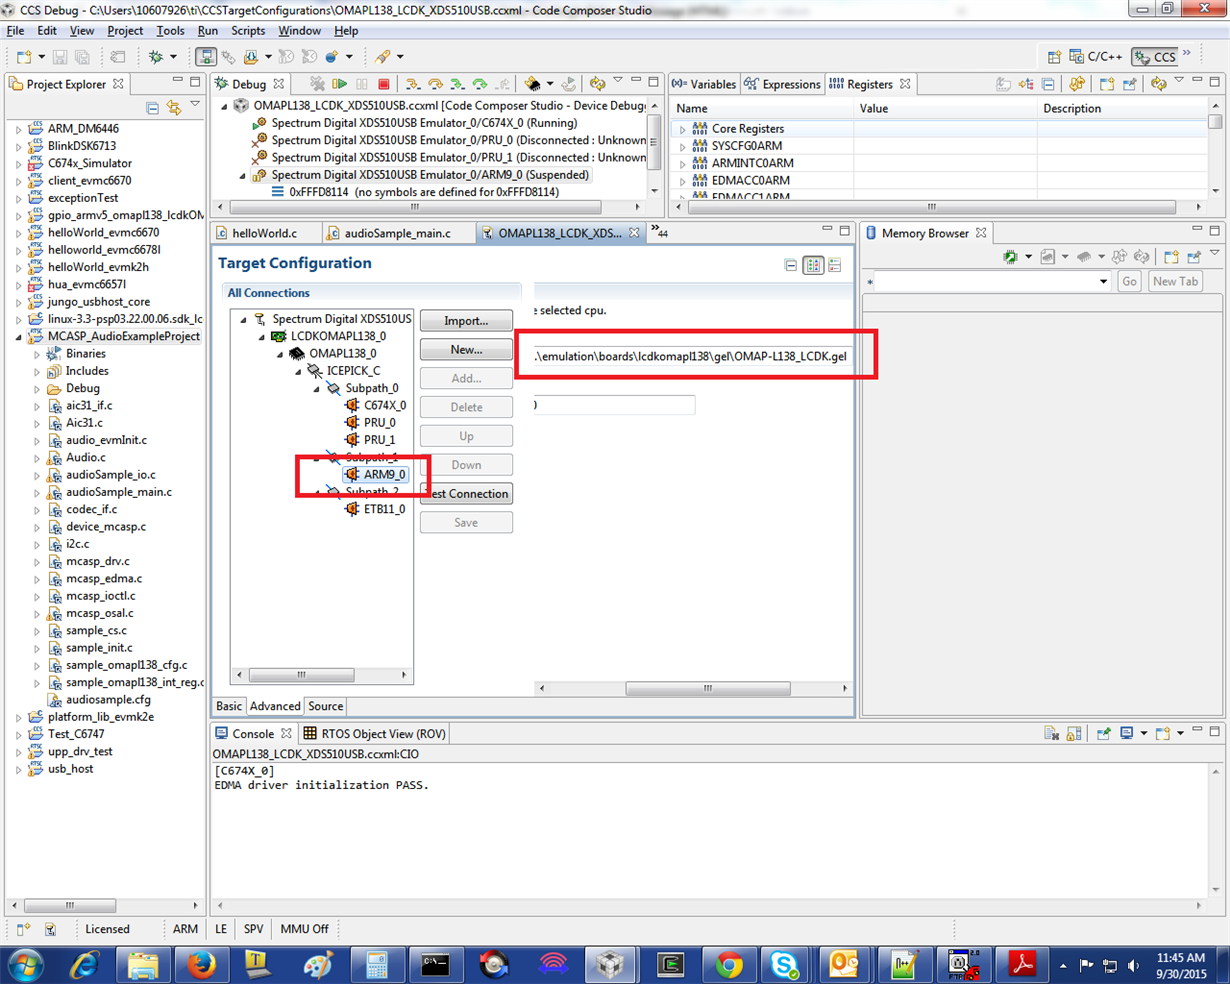Open the Project menu
This screenshot has height=984, width=1230.
pyautogui.click(x=125, y=31)
